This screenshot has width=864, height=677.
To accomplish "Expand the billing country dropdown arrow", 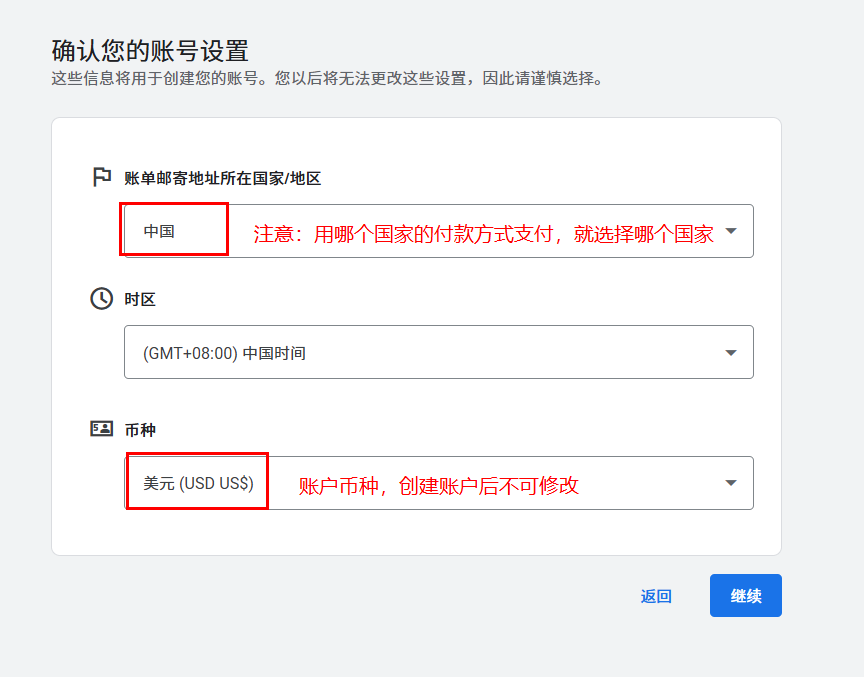I will [730, 231].
